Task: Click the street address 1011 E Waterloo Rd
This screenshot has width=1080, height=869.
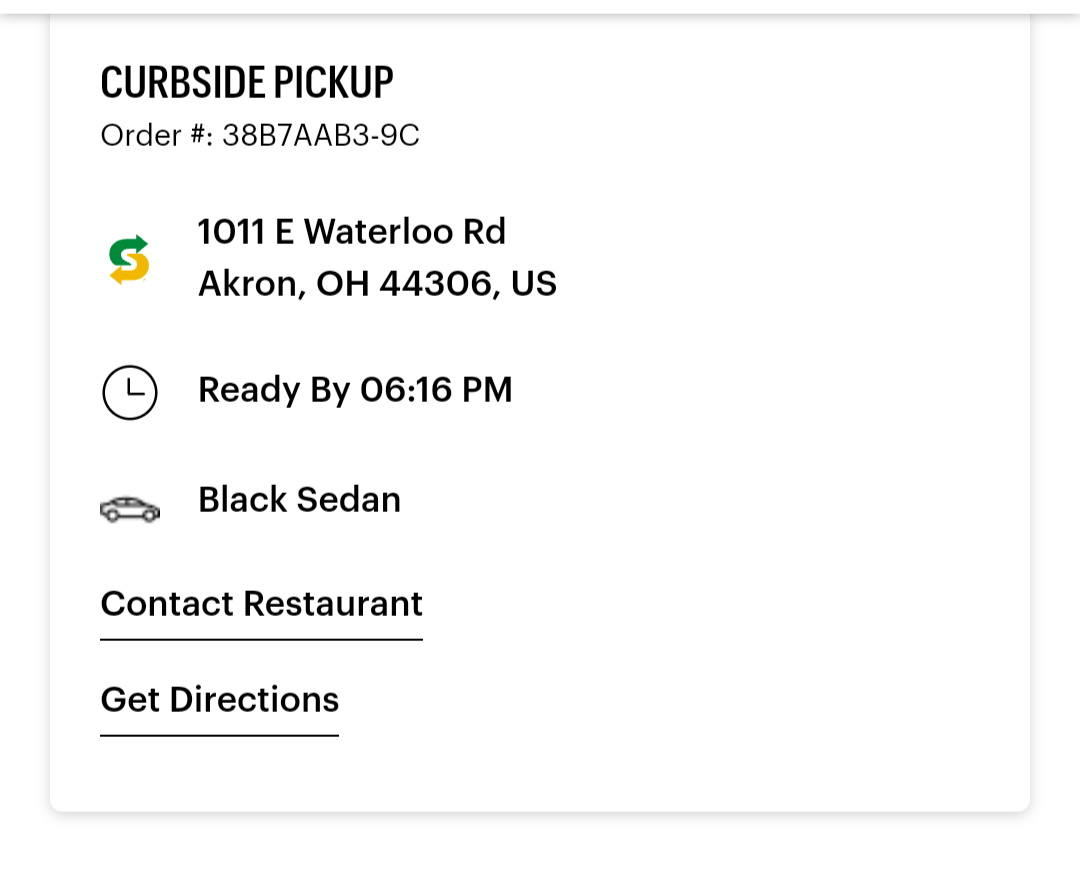Action: [x=352, y=232]
